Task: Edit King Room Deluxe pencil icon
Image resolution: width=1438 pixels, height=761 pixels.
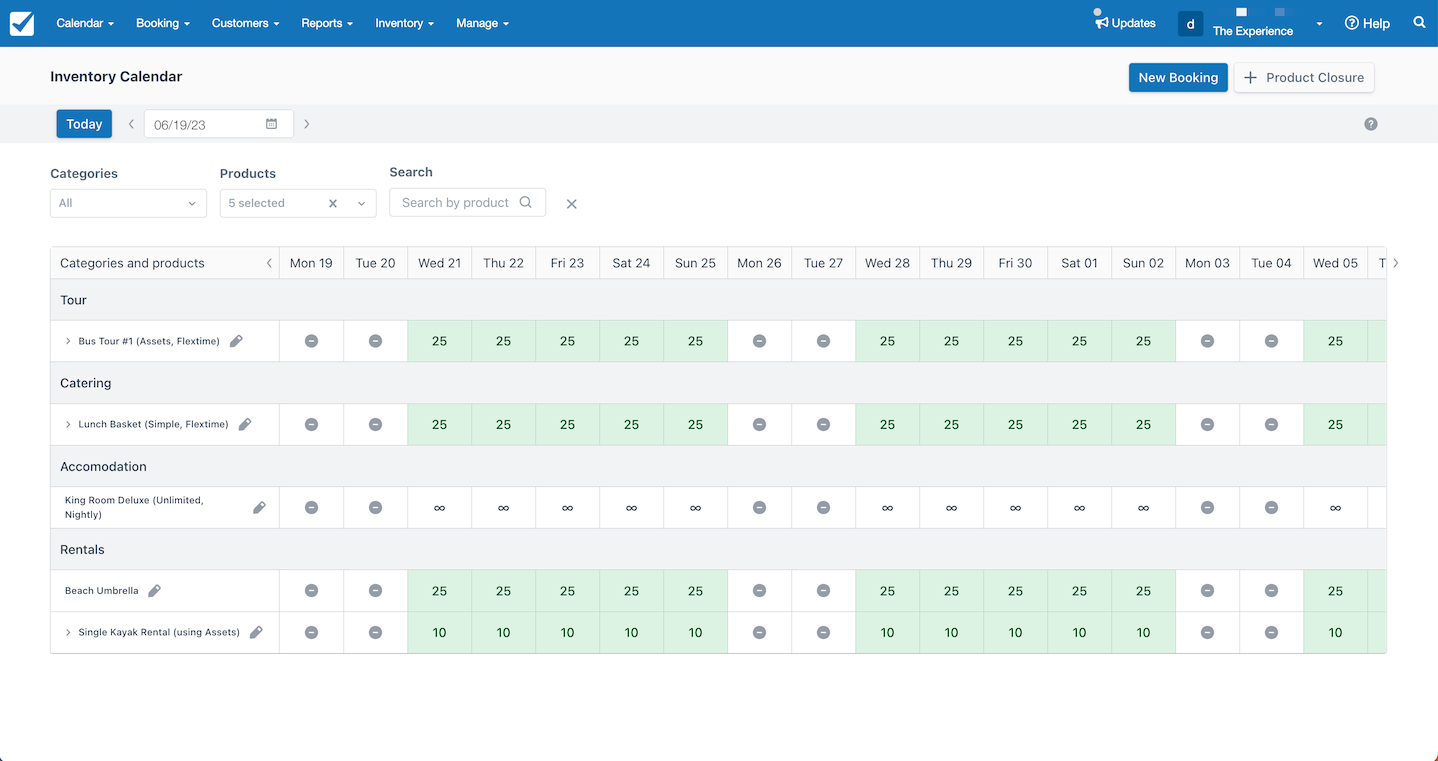Action: pos(259,507)
